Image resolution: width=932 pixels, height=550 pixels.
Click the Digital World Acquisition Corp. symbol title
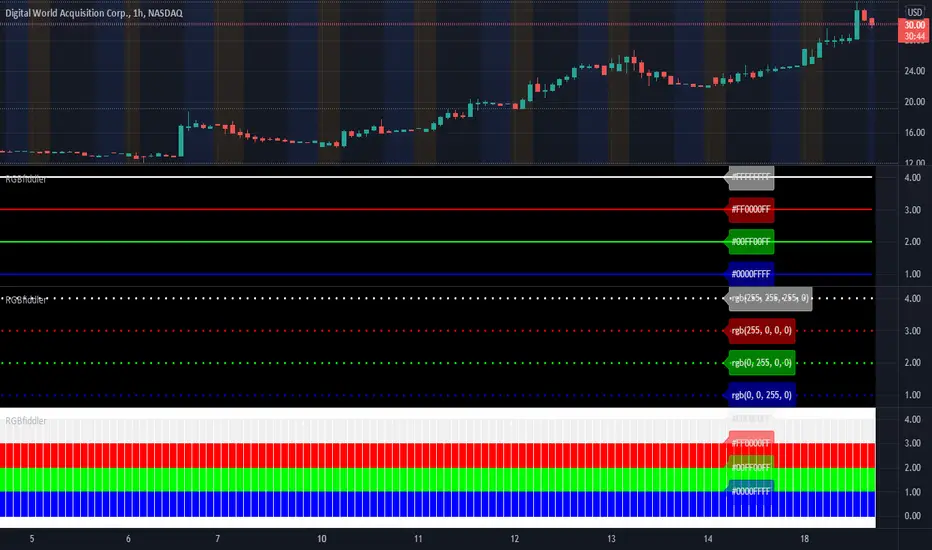click(94, 13)
